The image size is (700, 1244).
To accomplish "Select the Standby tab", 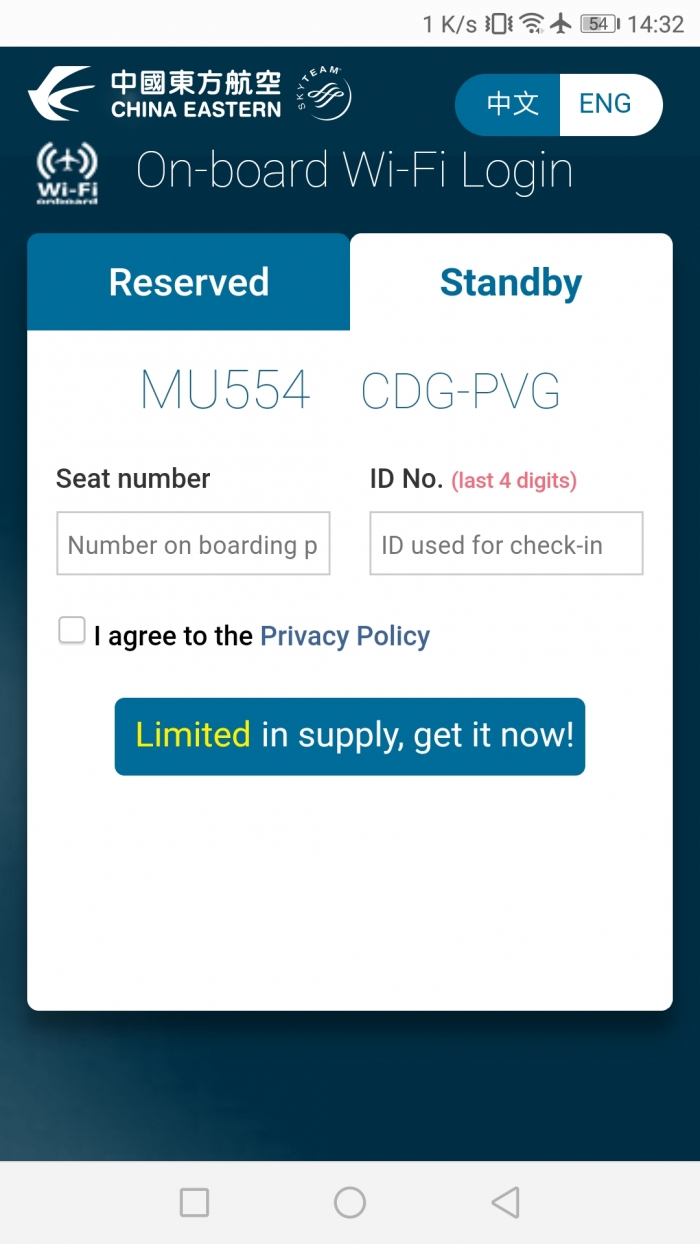I will [x=511, y=283].
